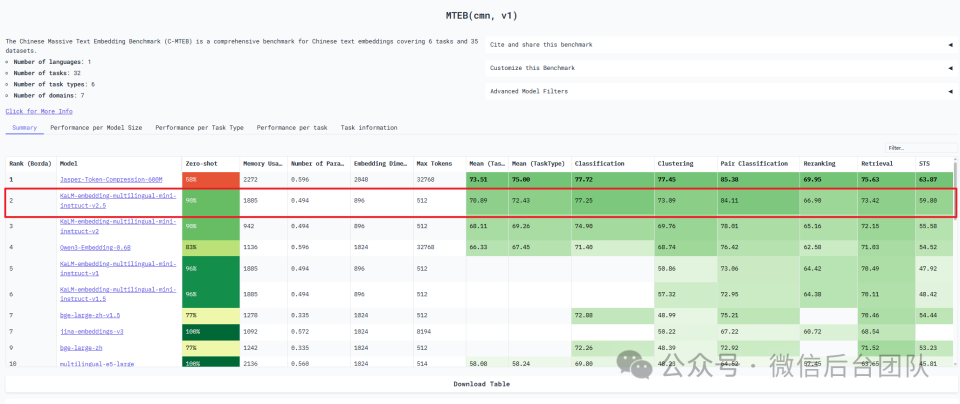The width and height of the screenshot is (960, 404).
Task: Switch to the Summary tab
Action: 24,128
